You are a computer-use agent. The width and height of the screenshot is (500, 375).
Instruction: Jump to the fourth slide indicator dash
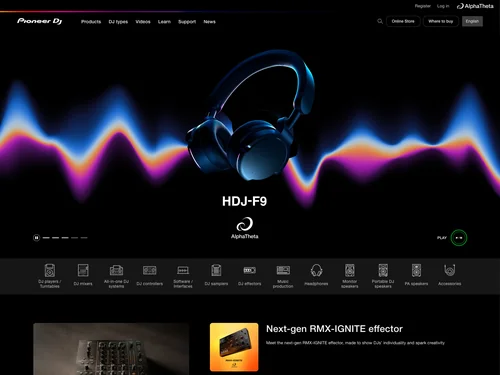(75, 238)
